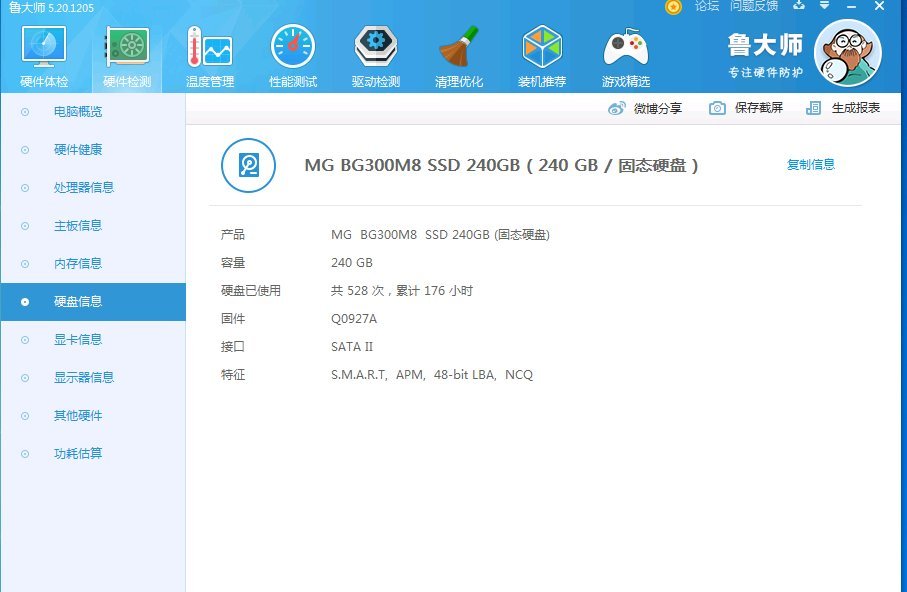Click features value S.M.A.R.T, APM, 48-bit LBA, NCQ
Image resolution: width=907 pixels, height=592 pixels.
coord(432,375)
